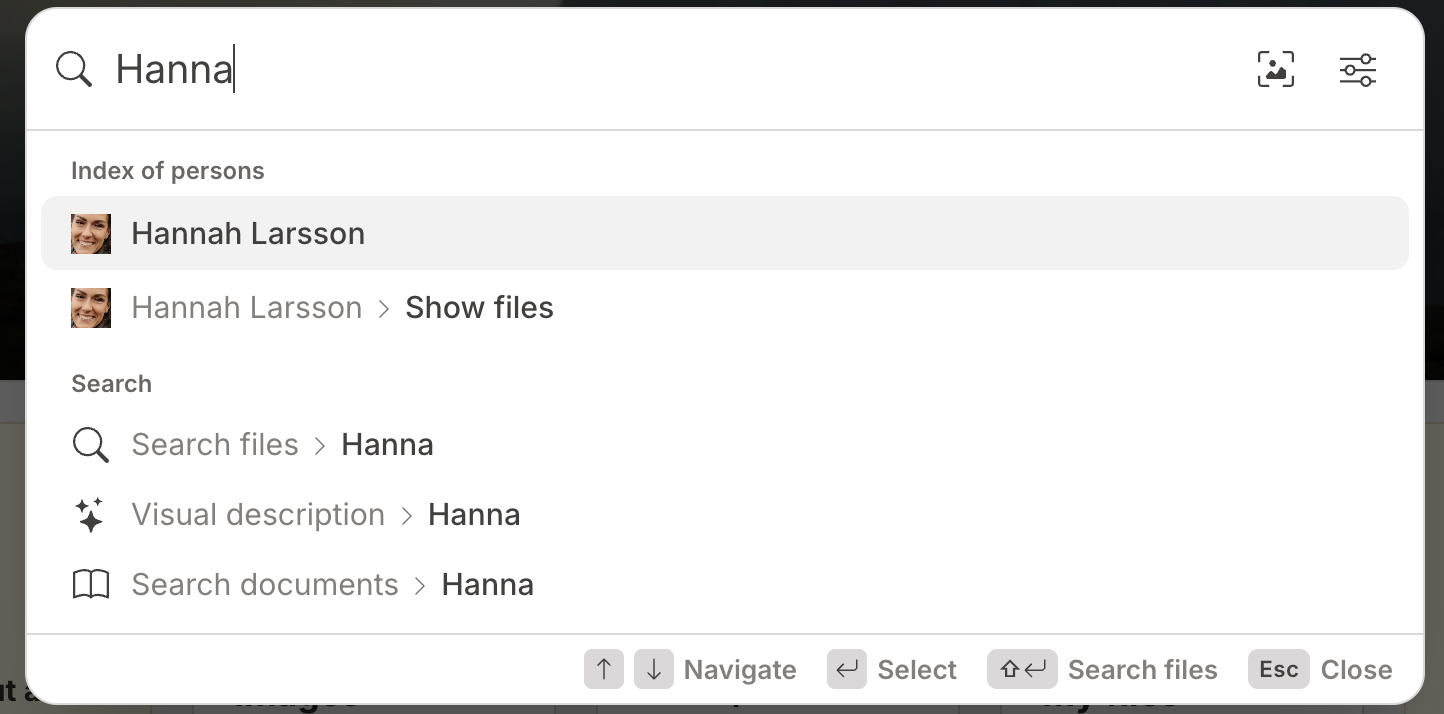
Task: Select Visual description for Hanna
Action: tap(724, 514)
